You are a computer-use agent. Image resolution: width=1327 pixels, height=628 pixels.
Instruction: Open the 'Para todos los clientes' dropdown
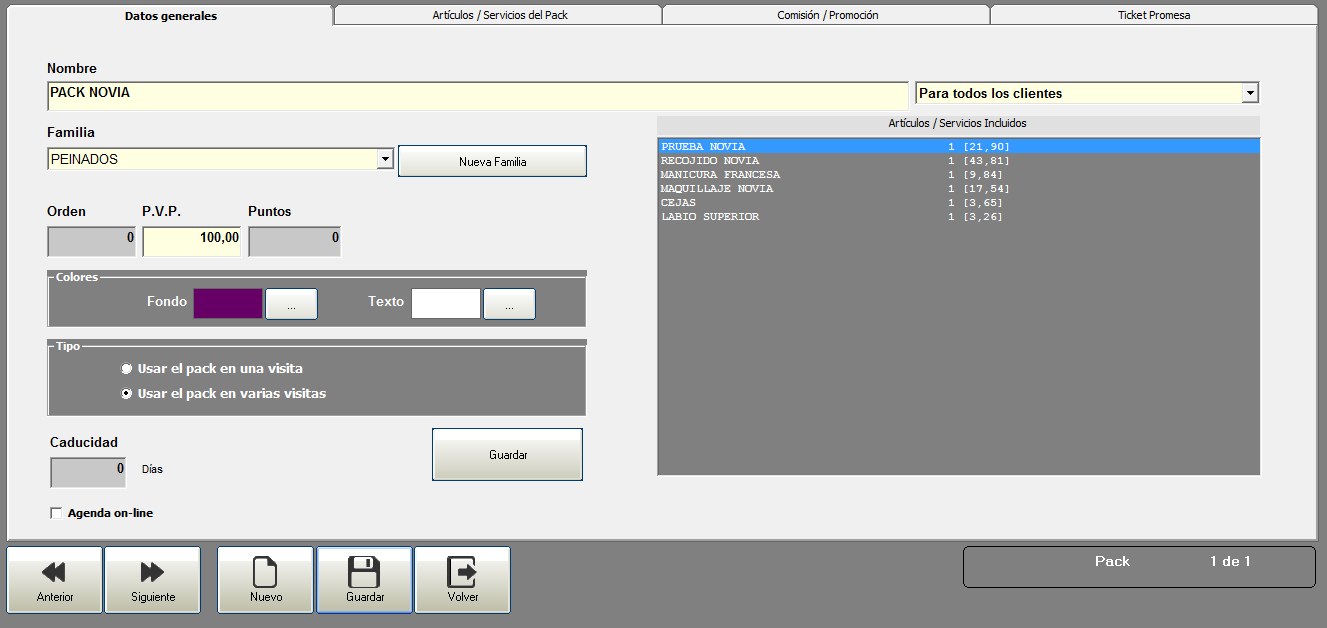1249,93
